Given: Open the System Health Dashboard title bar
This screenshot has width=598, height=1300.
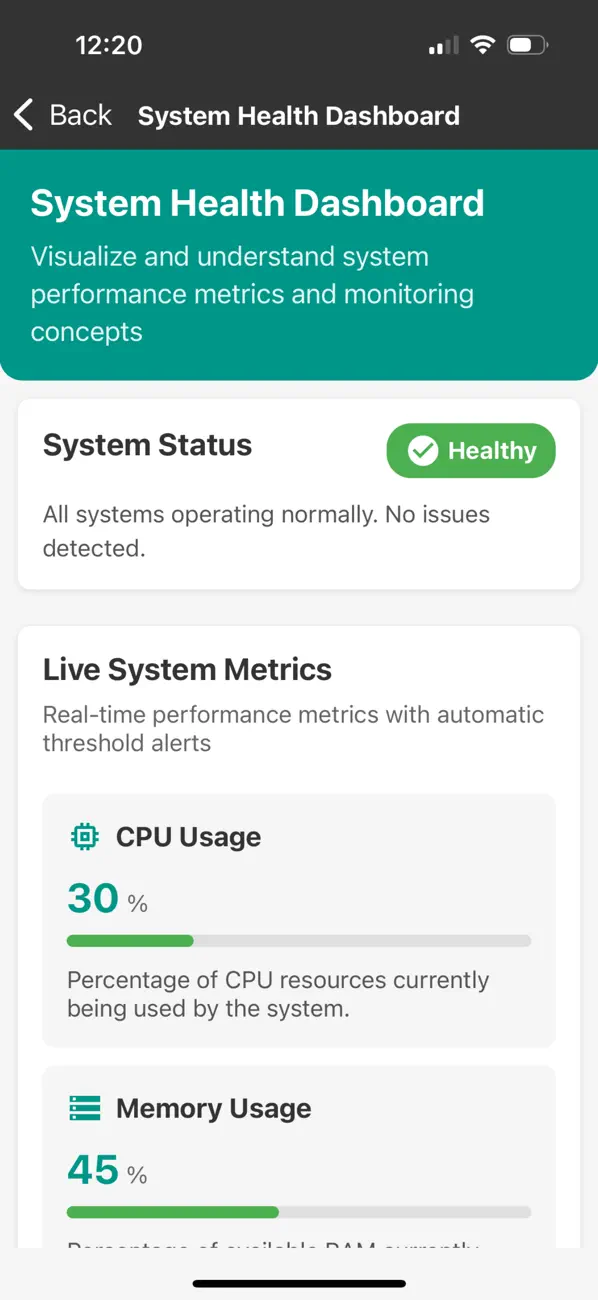Looking at the screenshot, I should [x=298, y=114].
